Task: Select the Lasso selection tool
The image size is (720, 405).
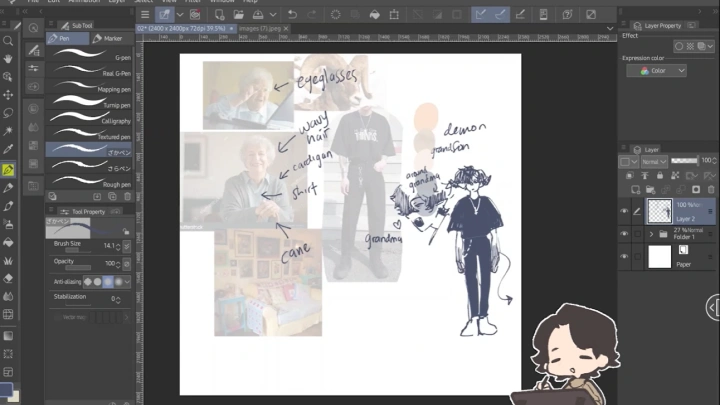Action: [x=8, y=113]
